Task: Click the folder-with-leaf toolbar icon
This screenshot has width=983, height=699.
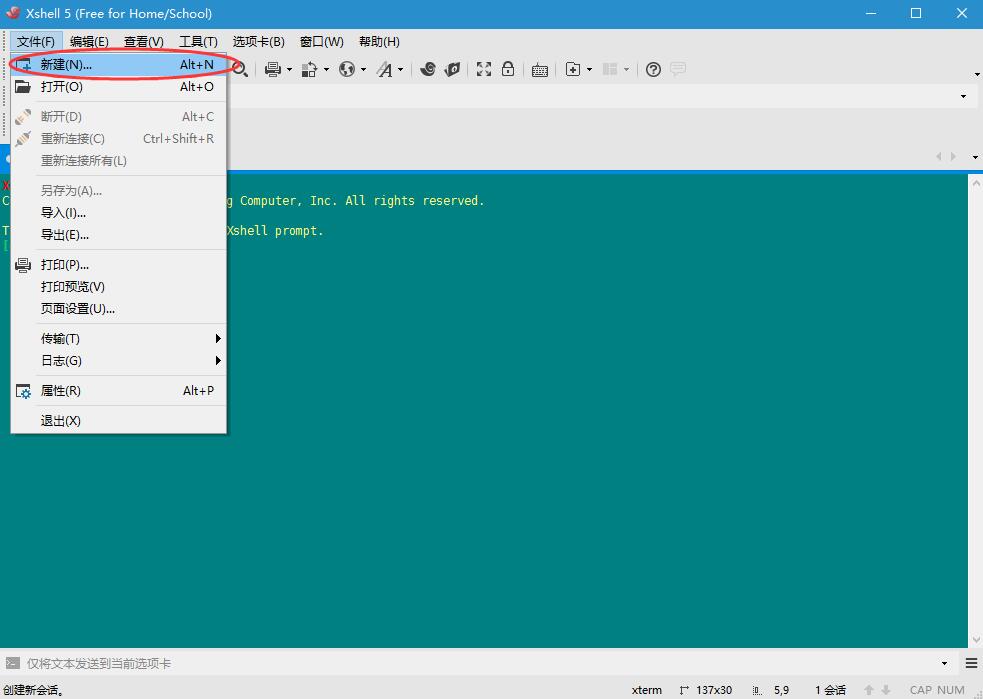Action: tap(453, 69)
